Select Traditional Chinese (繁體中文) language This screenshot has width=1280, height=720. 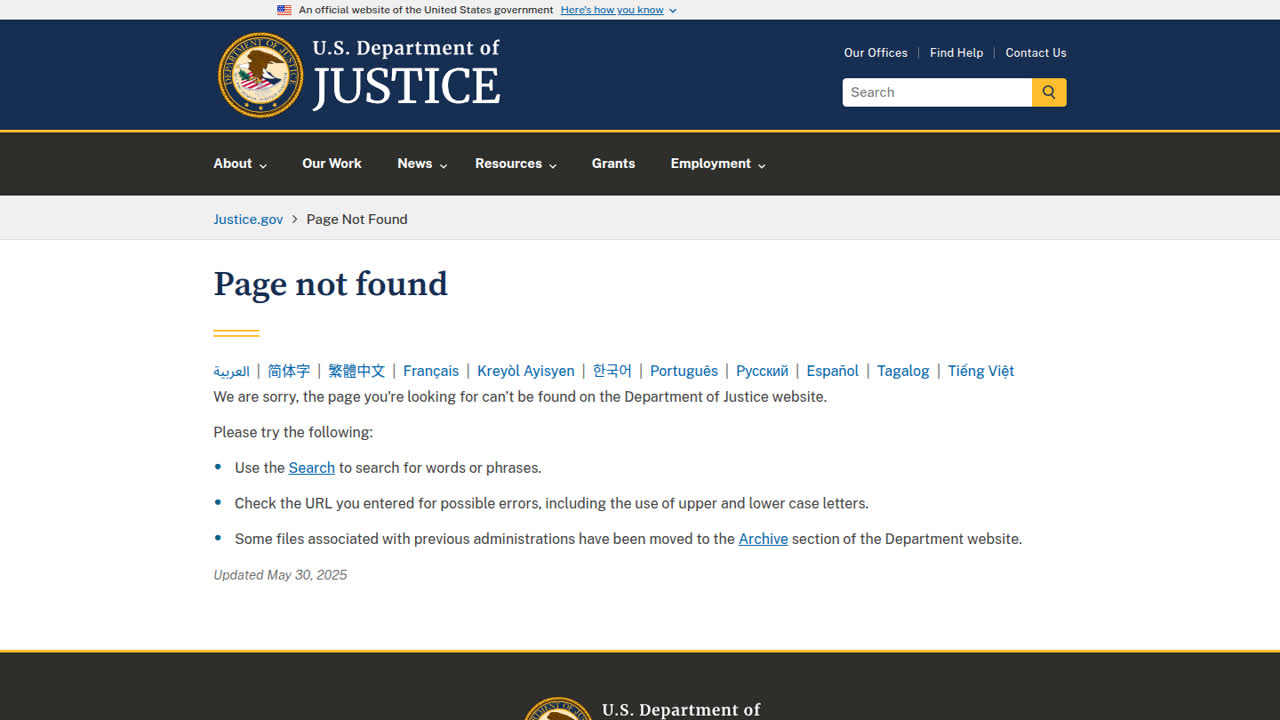[357, 371]
